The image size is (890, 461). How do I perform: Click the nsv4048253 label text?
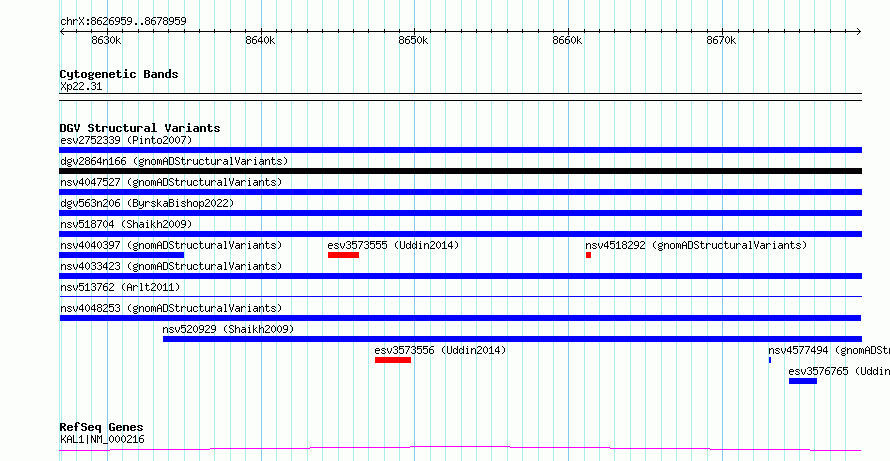171,308
